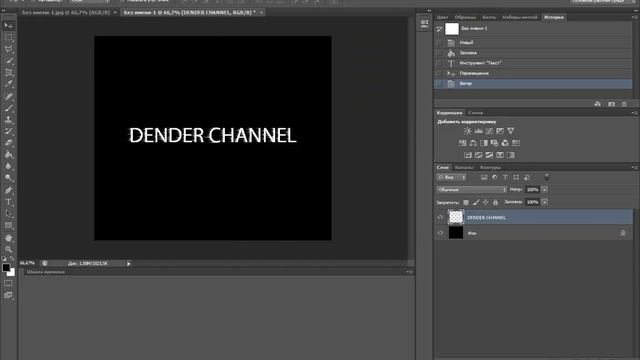This screenshot has height=360, width=640.
Task: Select the Blur tool
Action: tap(9, 167)
